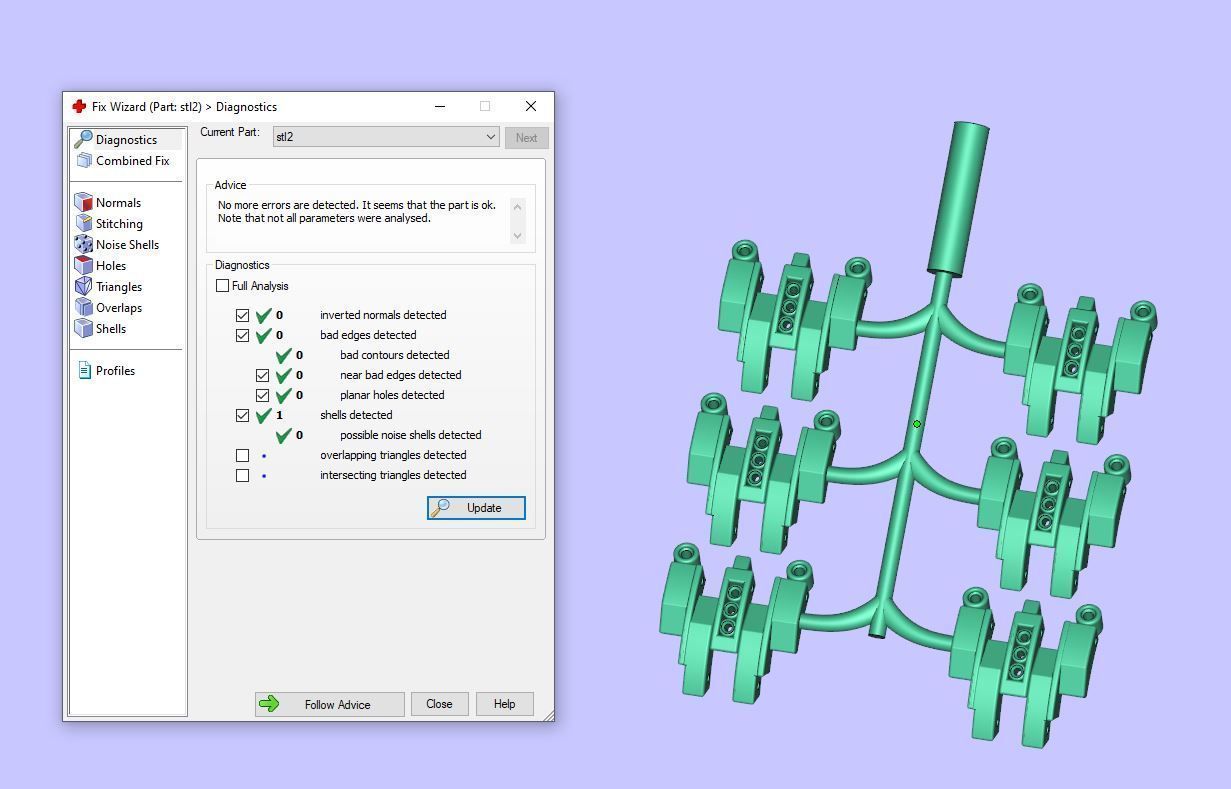This screenshot has height=789, width=1231.
Task: Go to the Stitching page
Action: pyautogui.click(x=119, y=224)
